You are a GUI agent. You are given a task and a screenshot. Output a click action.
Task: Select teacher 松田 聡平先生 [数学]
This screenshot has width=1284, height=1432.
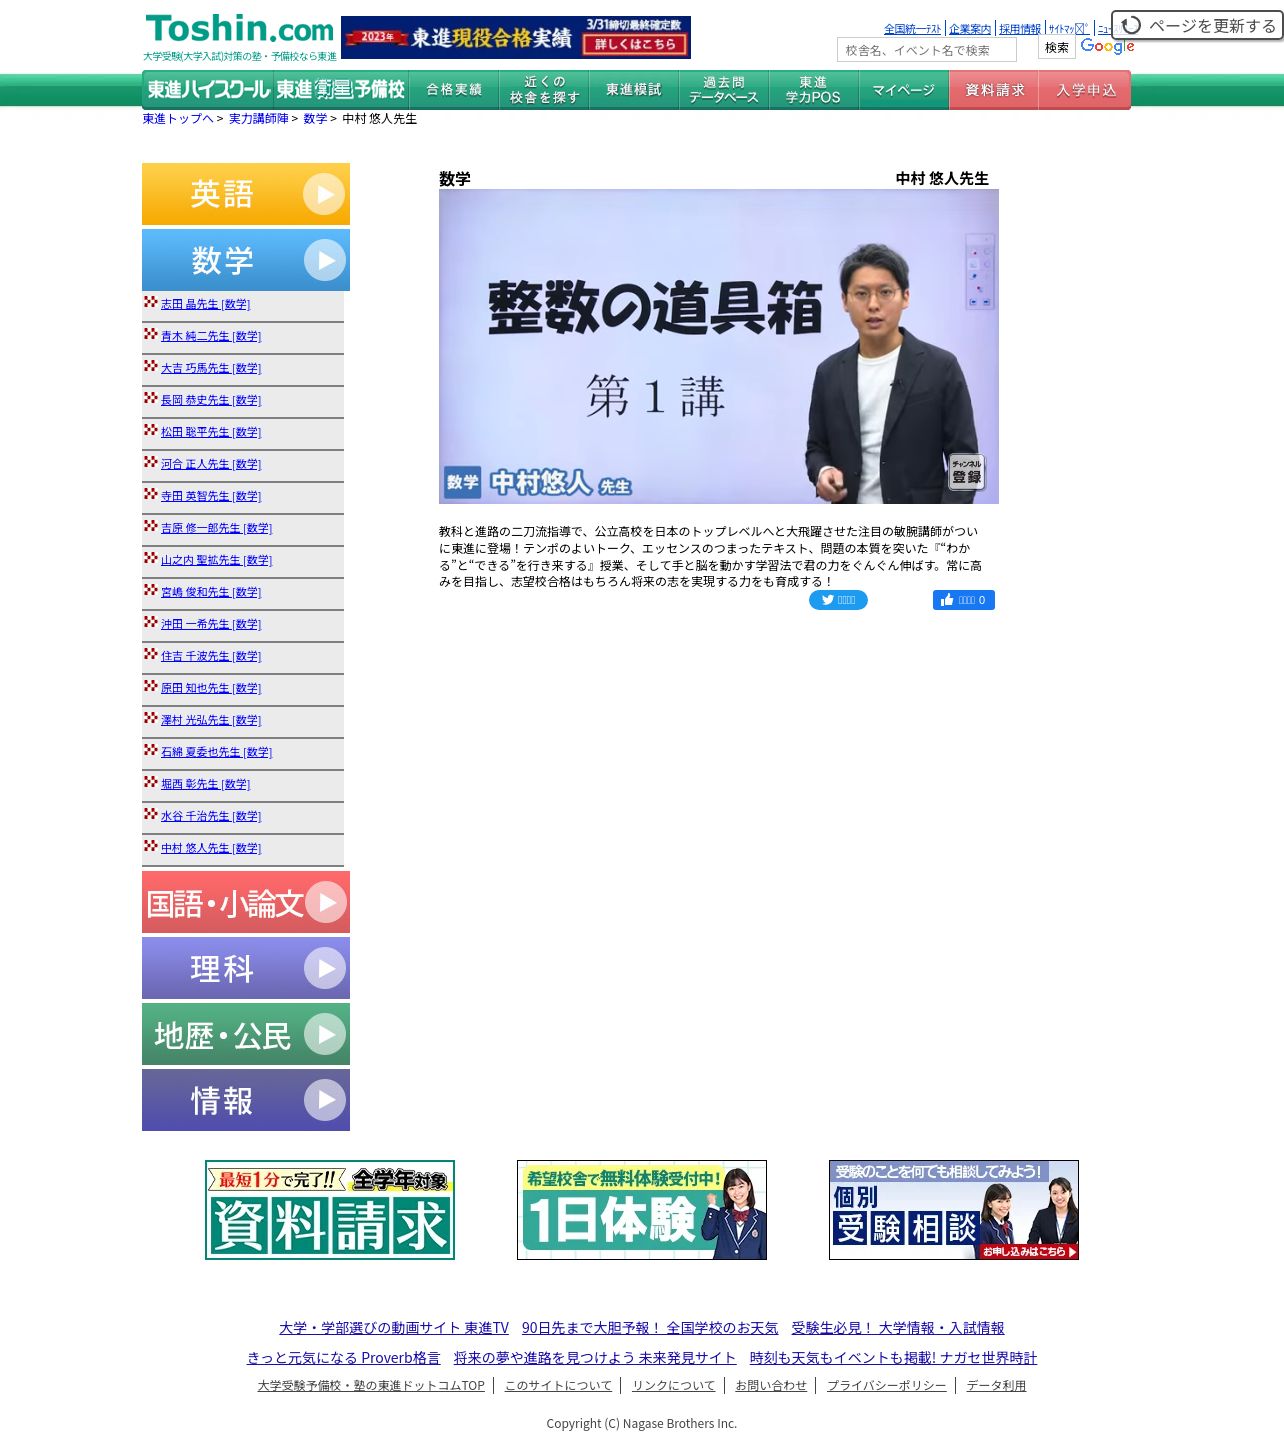(x=211, y=432)
